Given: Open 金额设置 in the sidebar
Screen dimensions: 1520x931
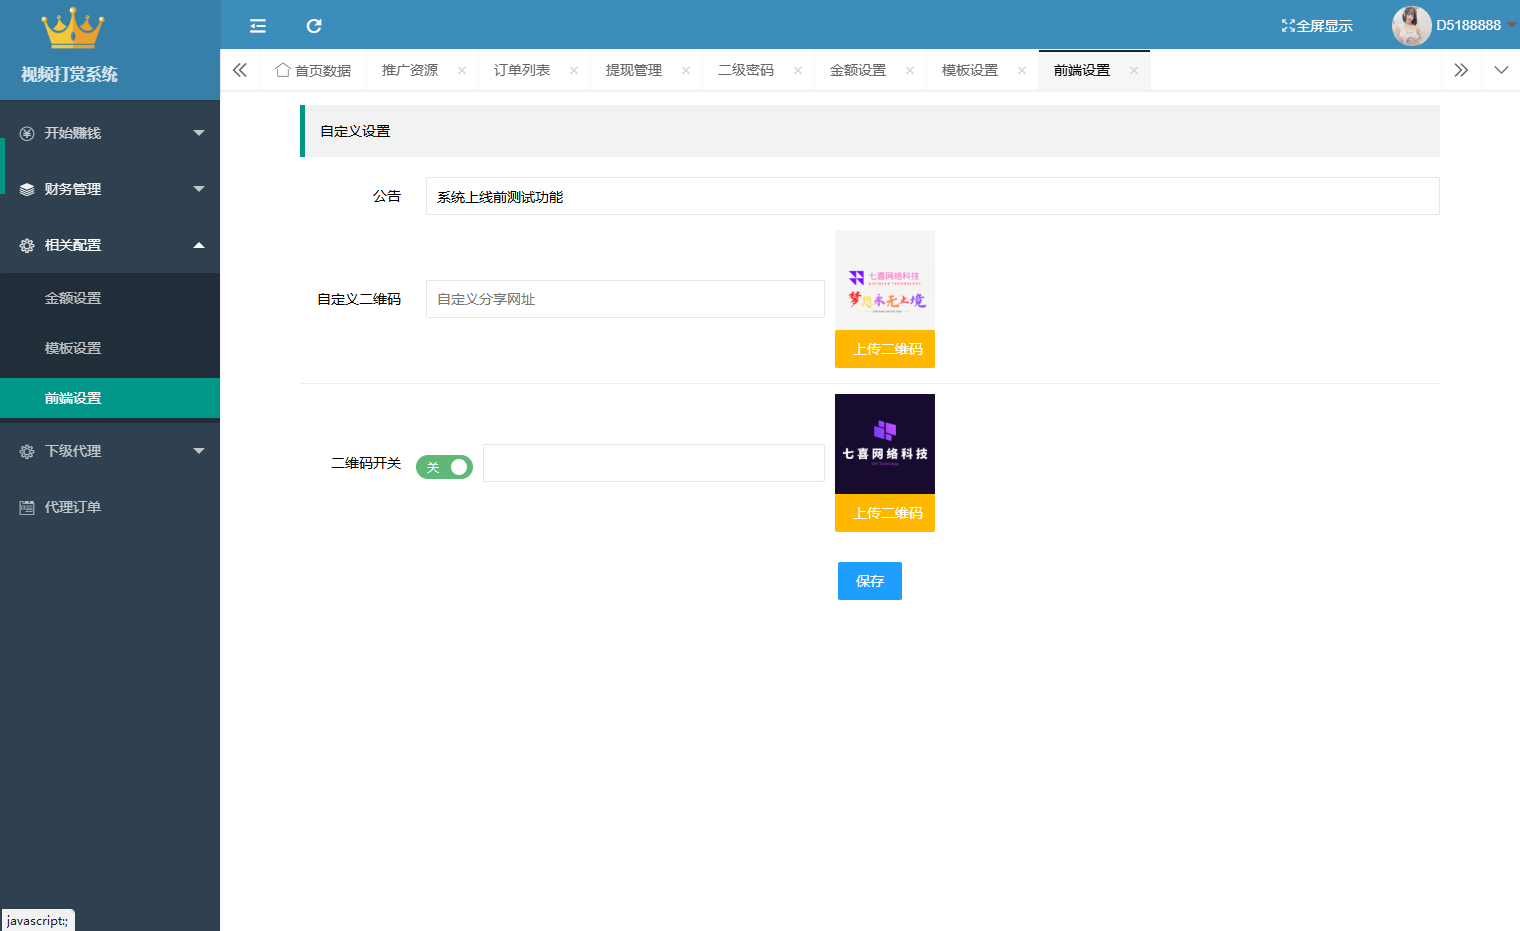Looking at the screenshot, I should 110,298.
